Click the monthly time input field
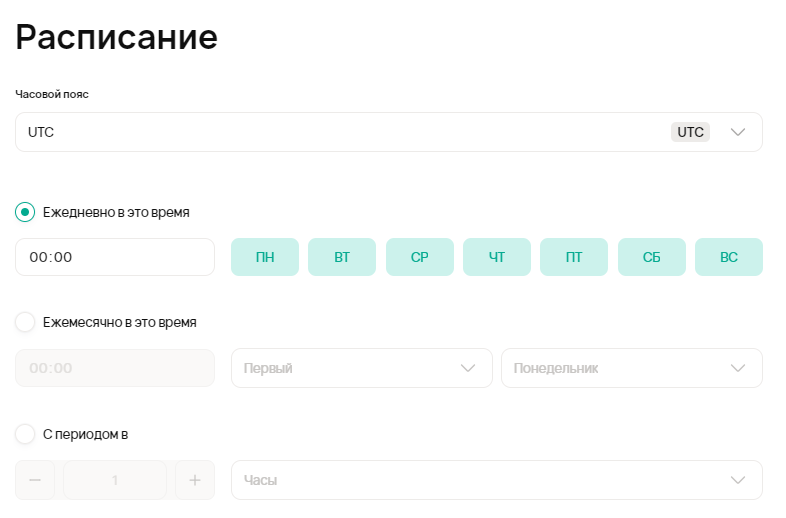This screenshot has width=786, height=518. coord(115,368)
